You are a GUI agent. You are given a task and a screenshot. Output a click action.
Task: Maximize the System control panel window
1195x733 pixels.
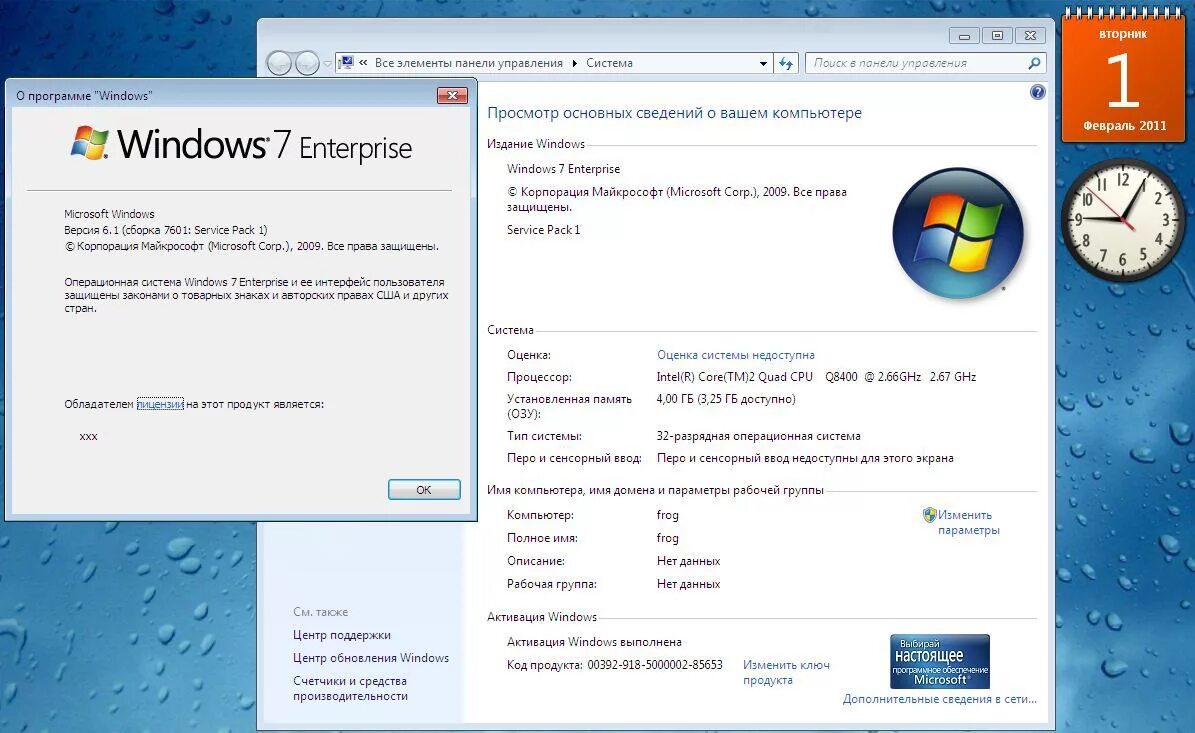click(x=997, y=36)
